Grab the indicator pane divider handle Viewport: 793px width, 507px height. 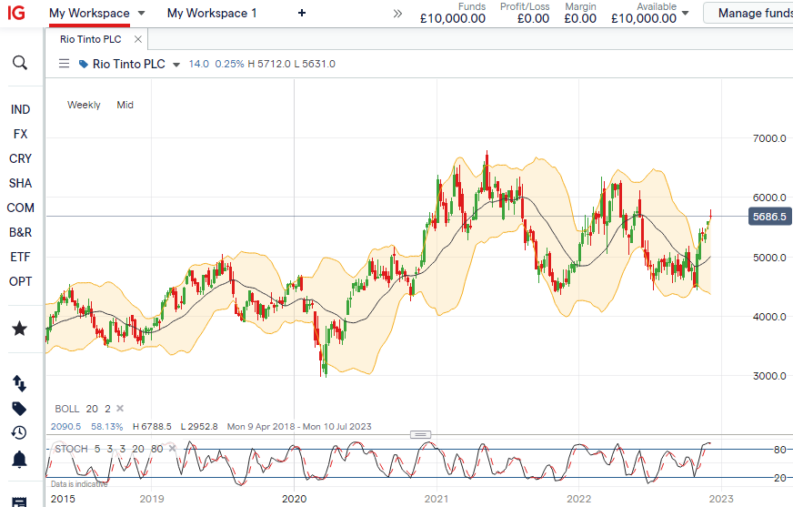coord(420,435)
